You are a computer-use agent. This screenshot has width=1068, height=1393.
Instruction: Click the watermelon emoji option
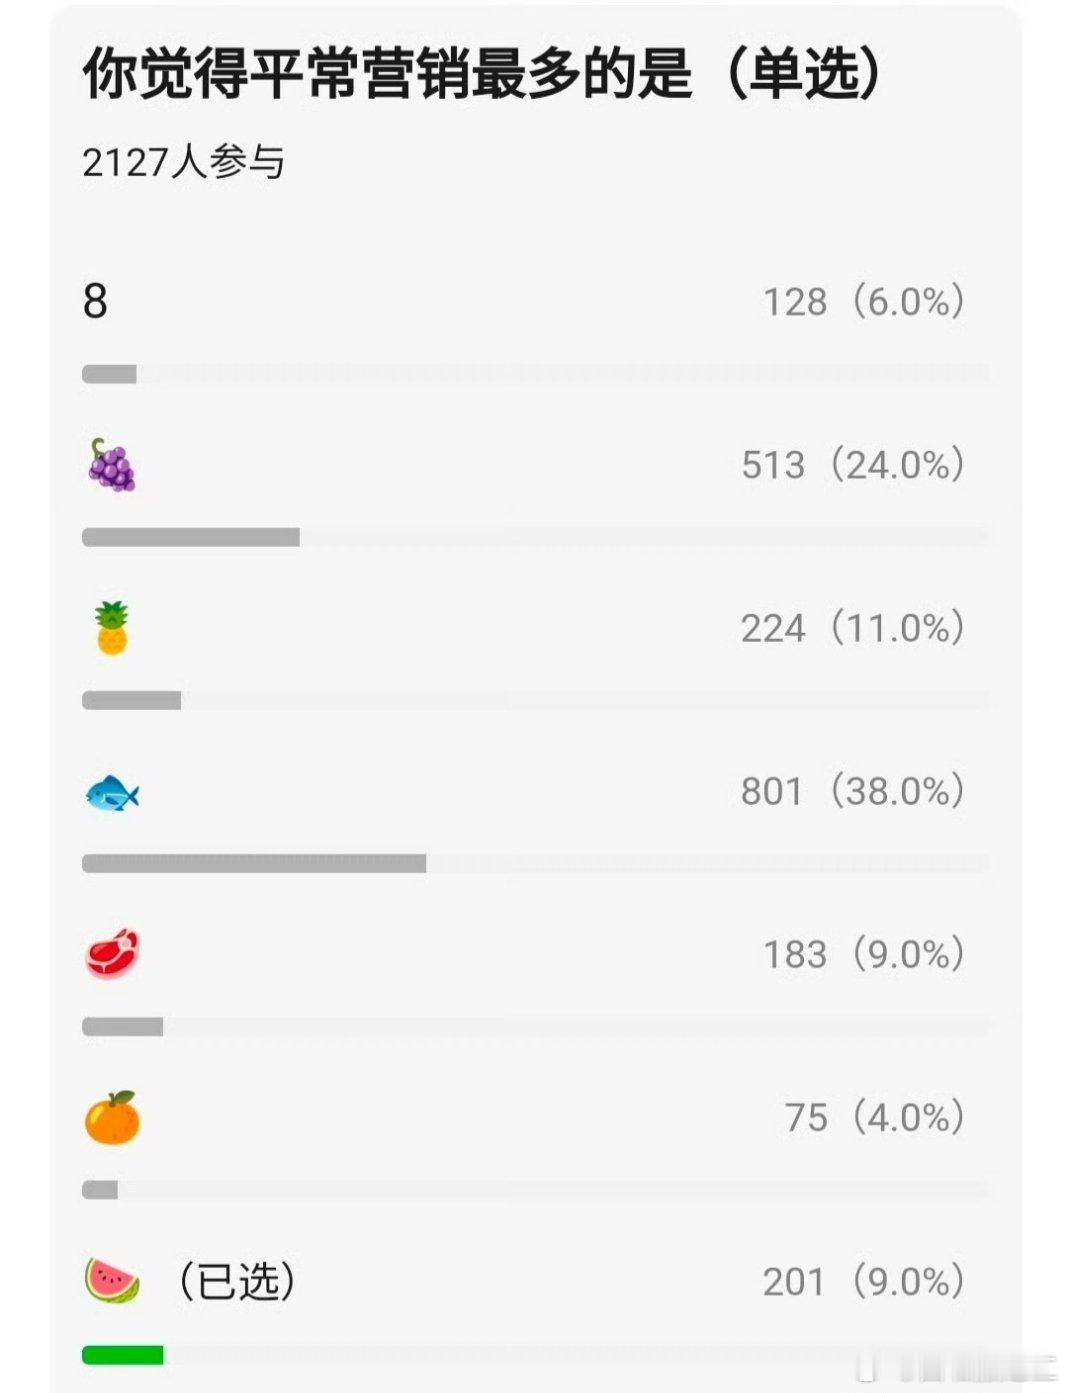[x=112, y=1280]
